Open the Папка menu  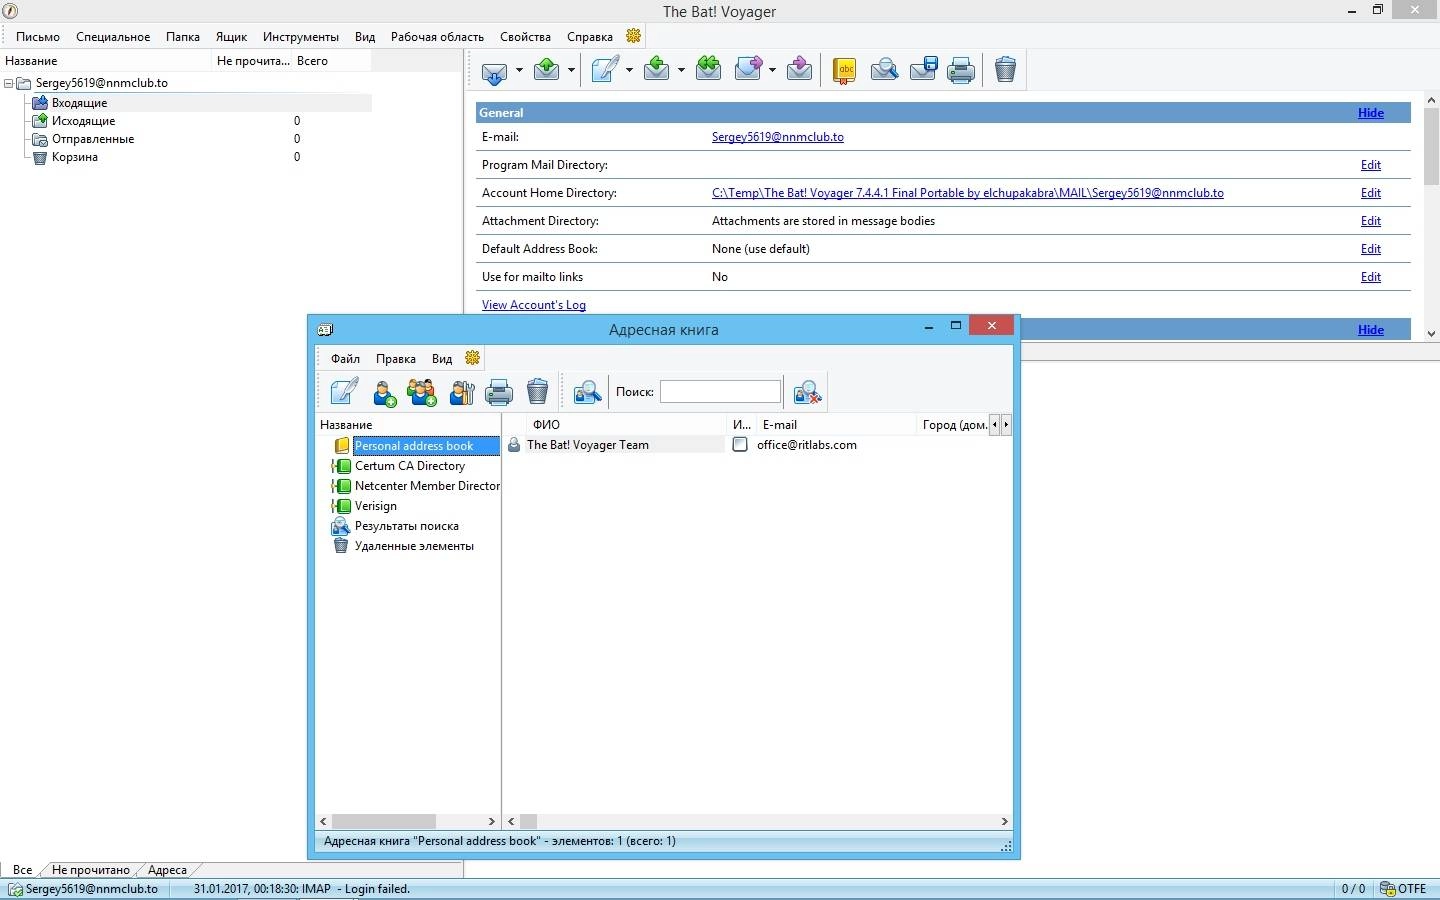click(183, 37)
